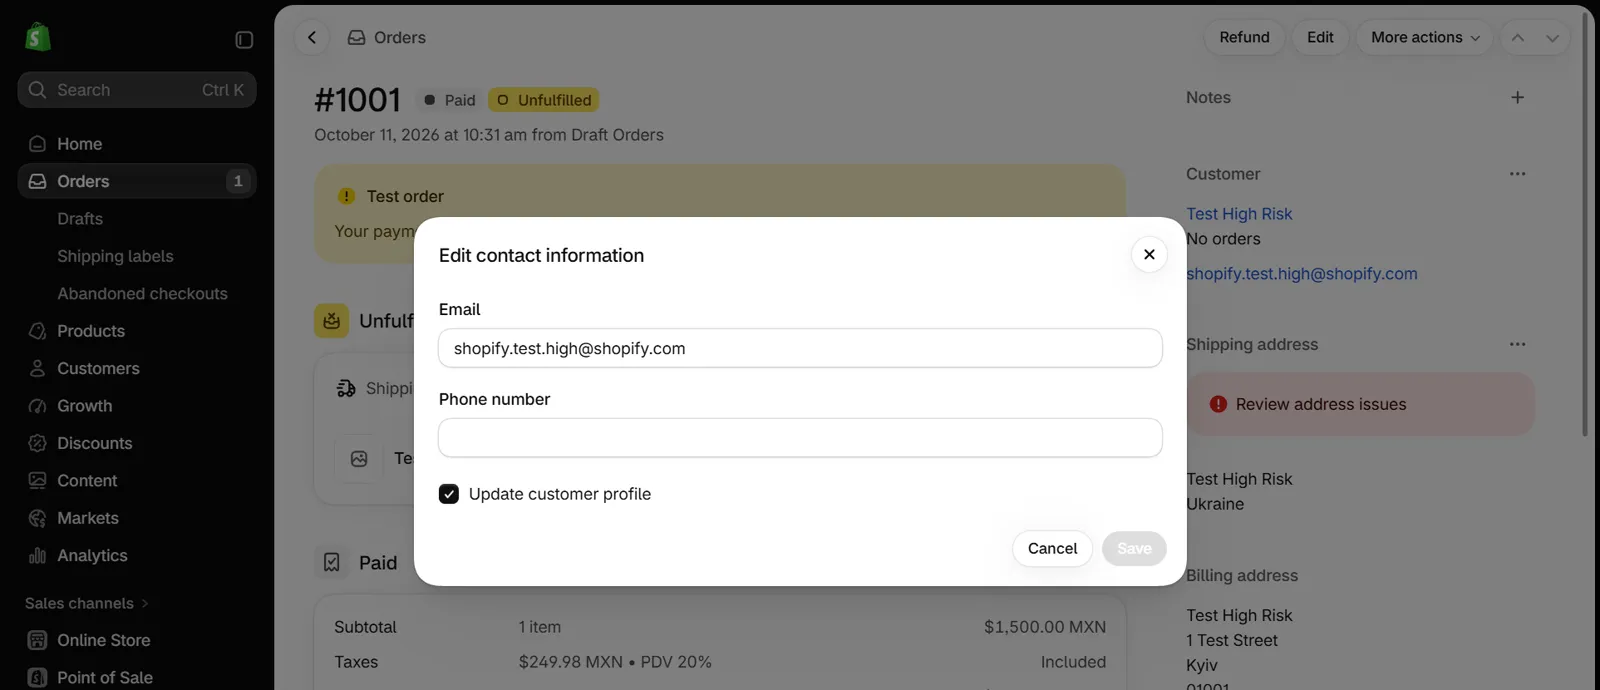Click the Orders inbox icon in the sidebar
This screenshot has width=1600, height=690.
point(38,181)
